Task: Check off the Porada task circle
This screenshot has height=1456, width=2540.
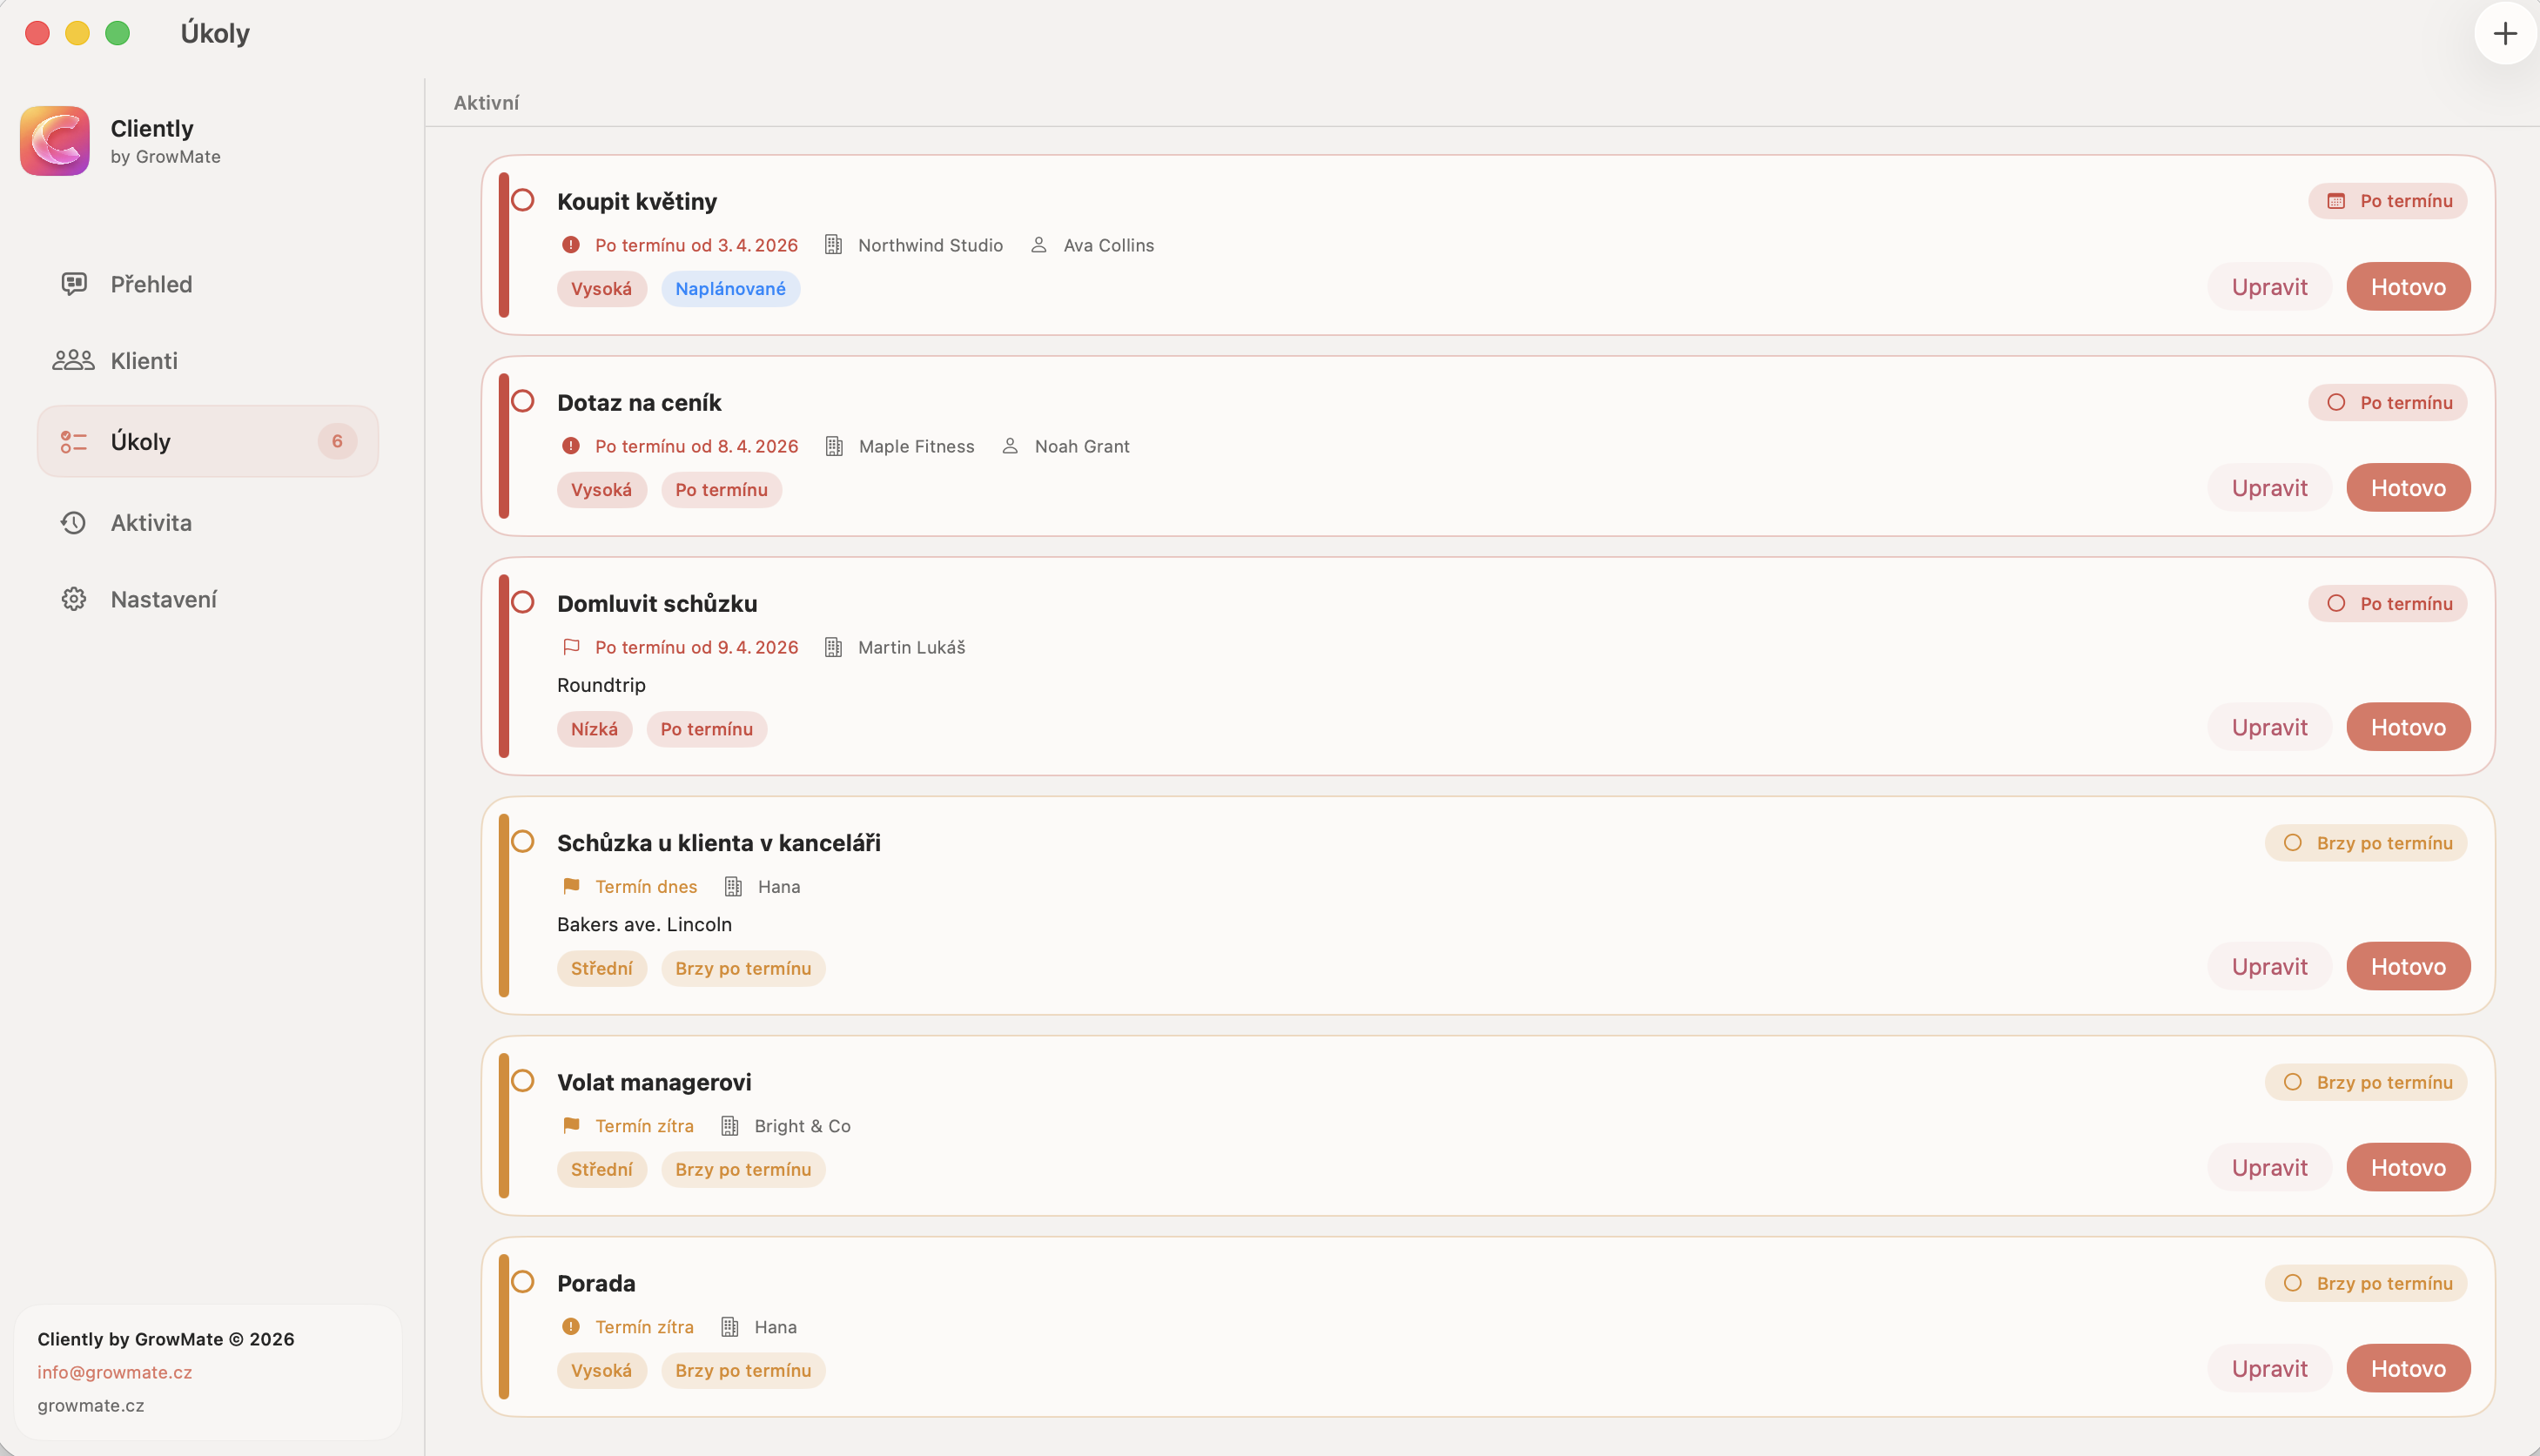Action: (523, 1282)
